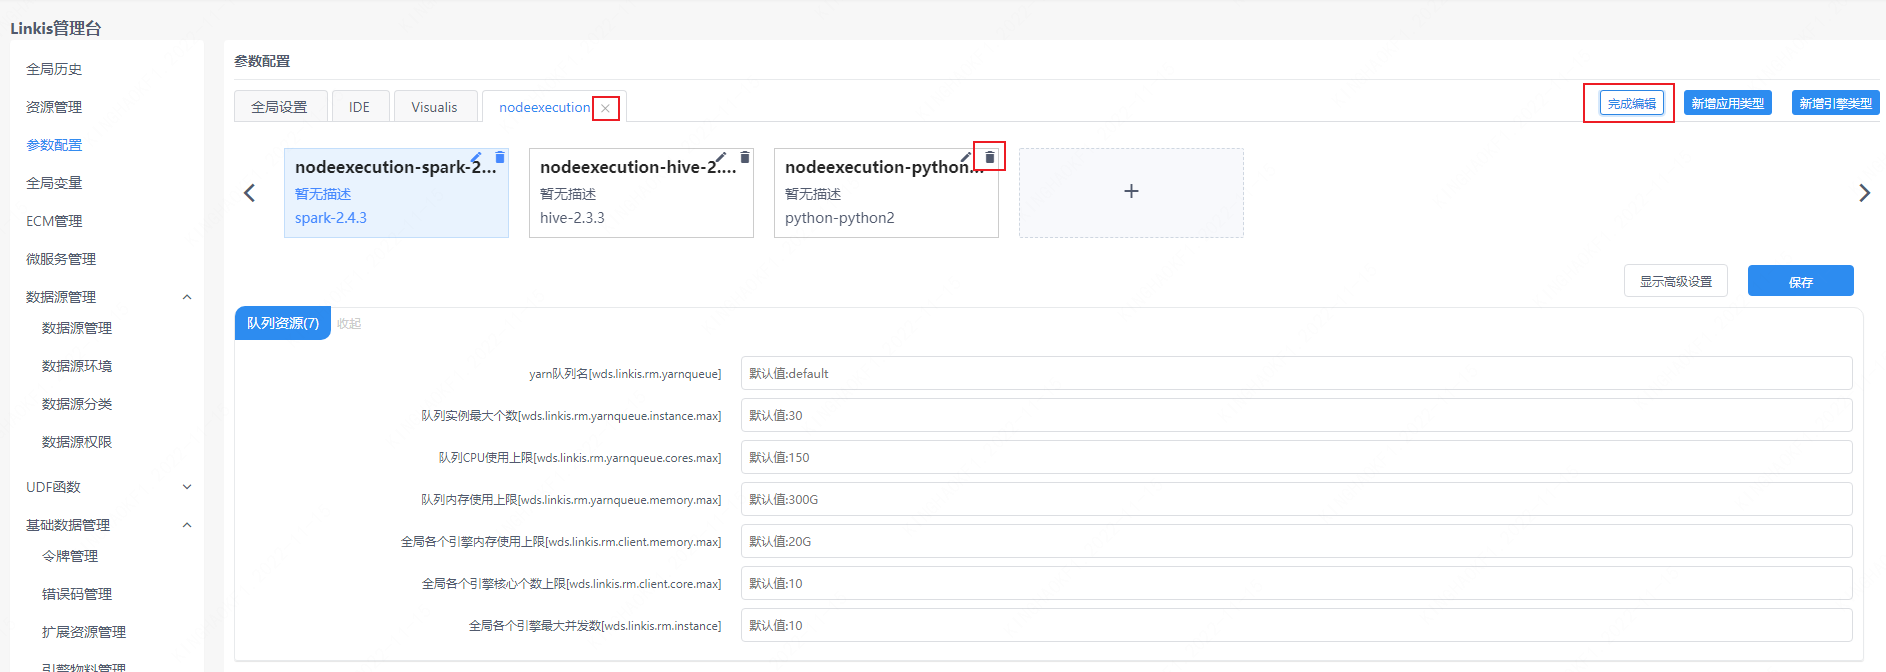Collapse 队列资源 section via 收起
The width and height of the screenshot is (1886, 672).
pos(349,324)
